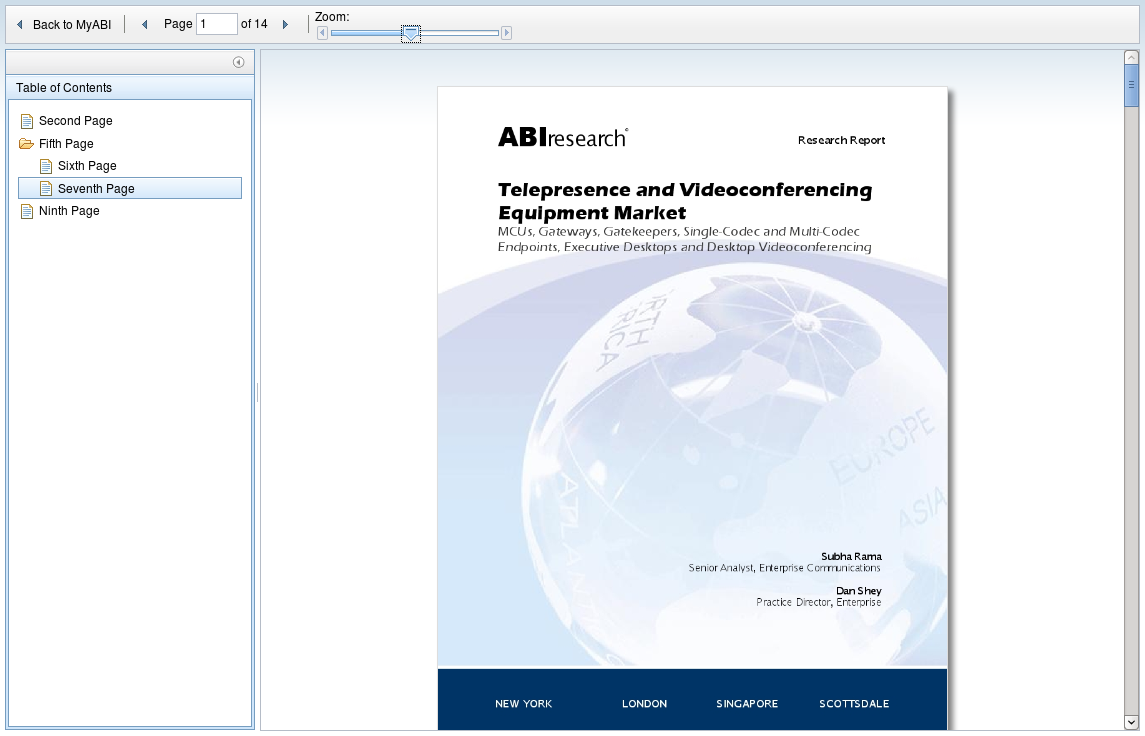The height and width of the screenshot is (736, 1145).
Task: Click 'SCOTTSDALE' in page footer
Action: click(x=854, y=704)
